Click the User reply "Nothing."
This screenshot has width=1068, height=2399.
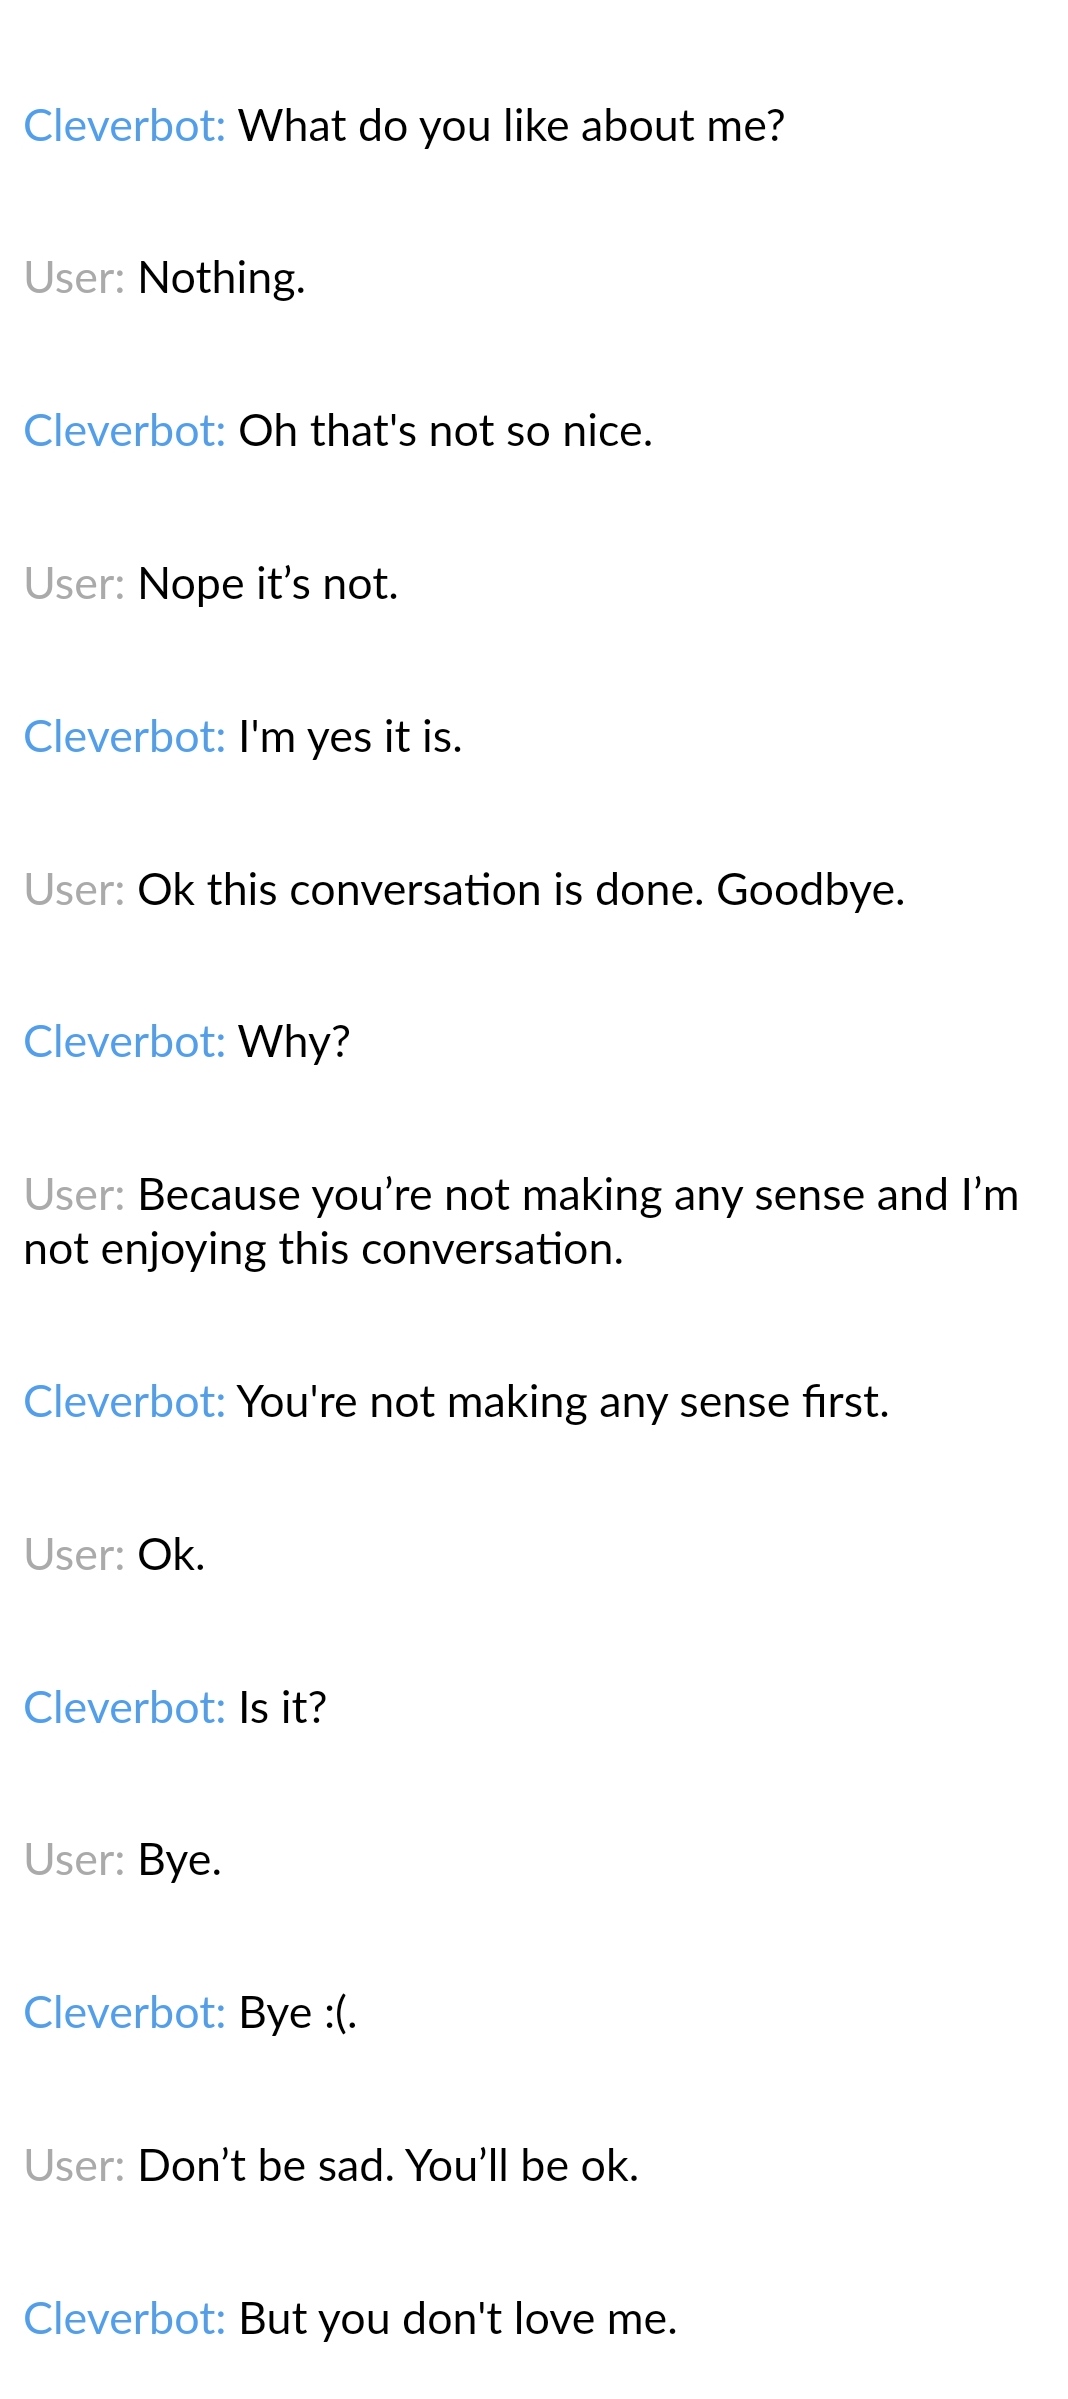(x=221, y=278)
